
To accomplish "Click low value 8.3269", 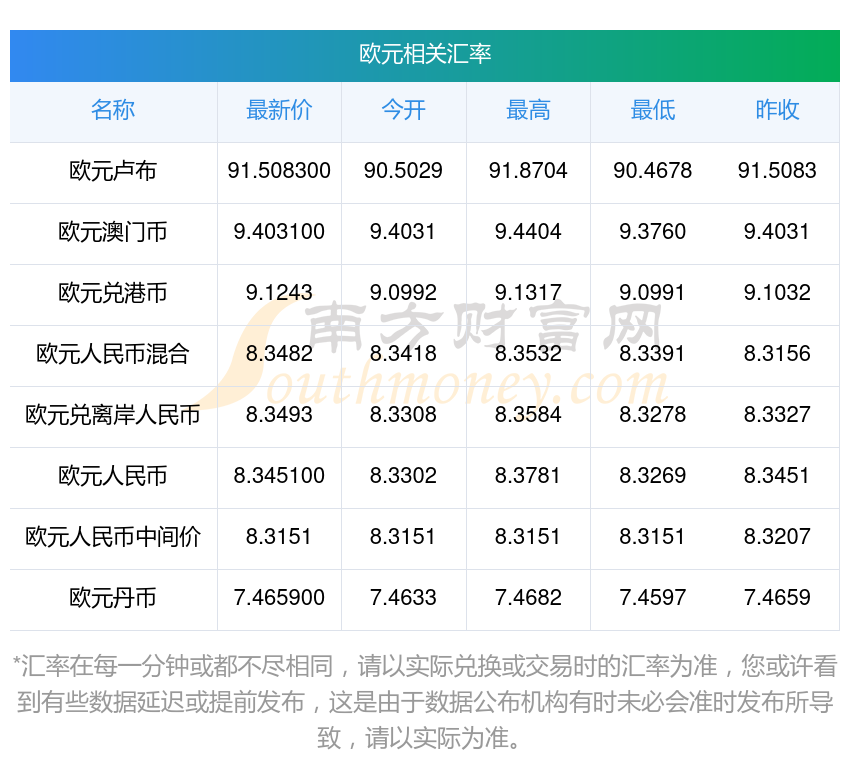I will click(653, 476).
